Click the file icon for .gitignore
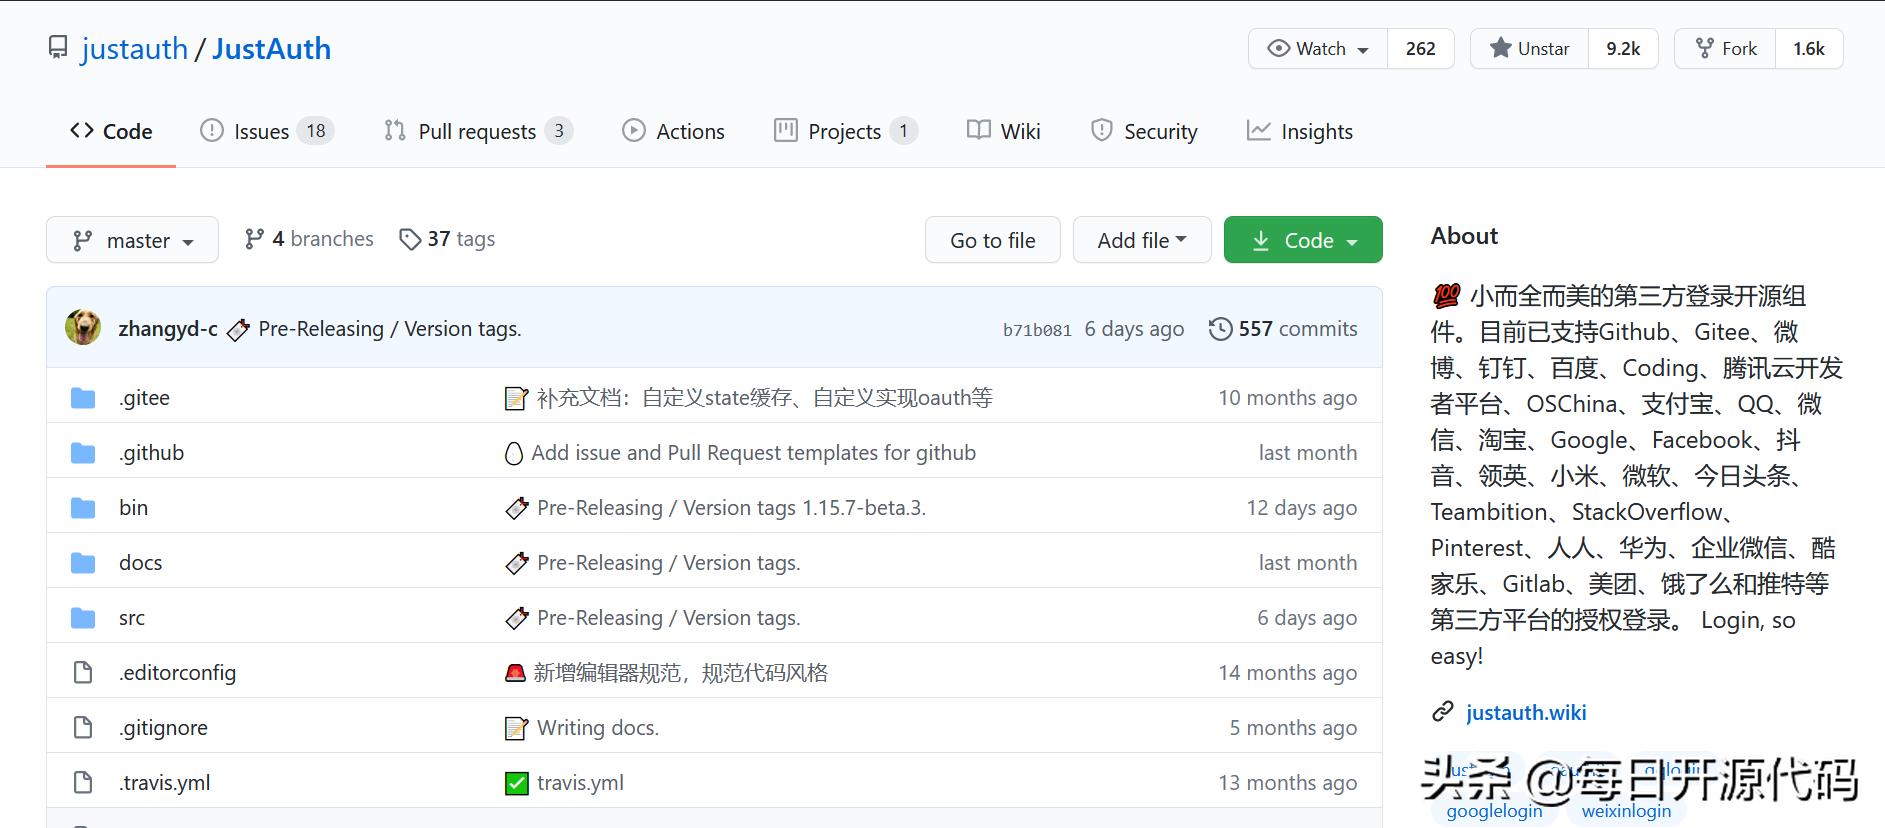Viewport: 1885px width, 828px height. 83,728
